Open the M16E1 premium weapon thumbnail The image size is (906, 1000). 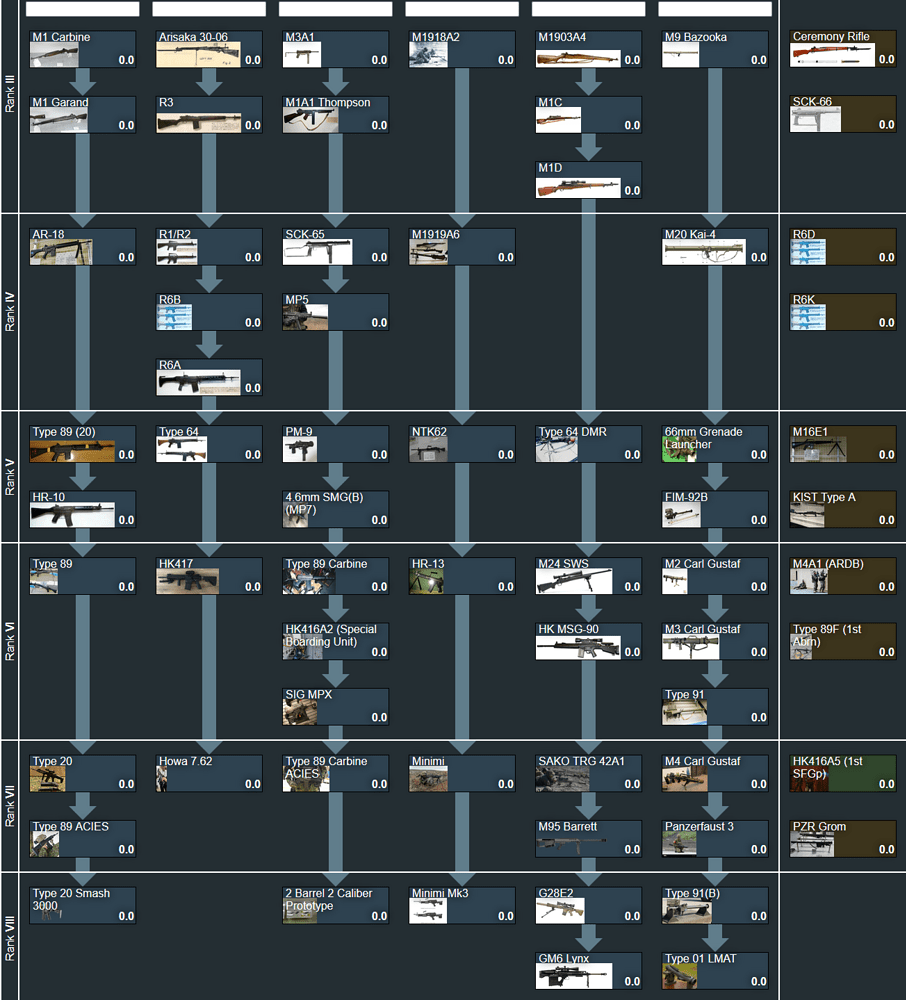[819, 450]
